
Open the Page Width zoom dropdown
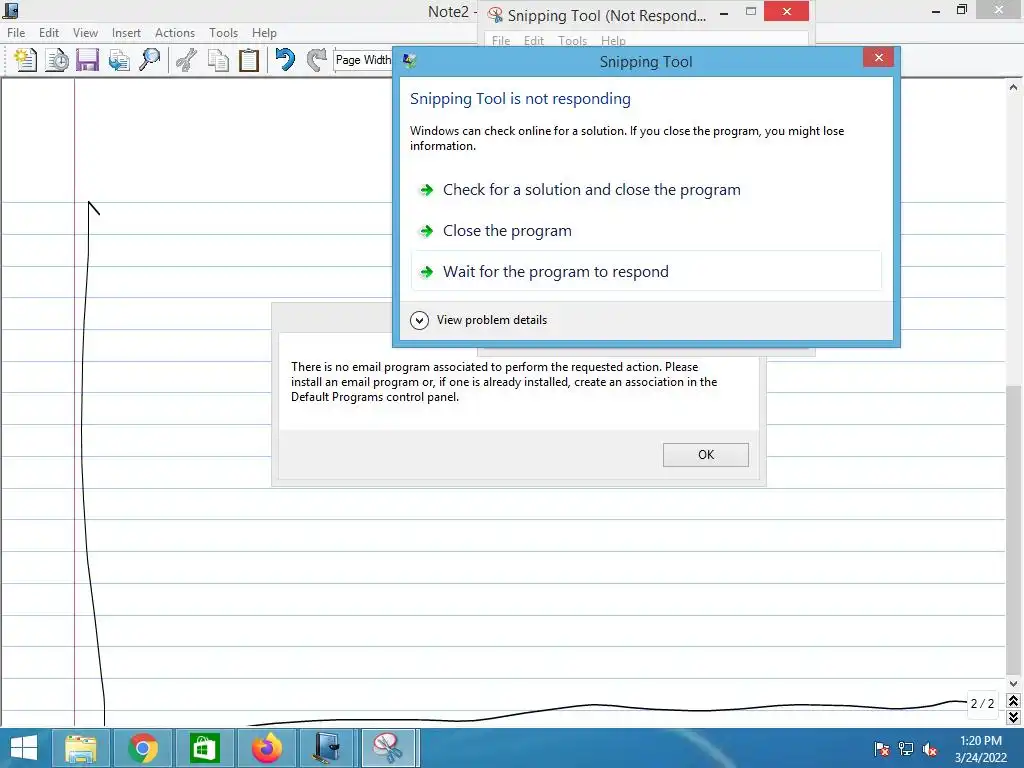[363, 60]
